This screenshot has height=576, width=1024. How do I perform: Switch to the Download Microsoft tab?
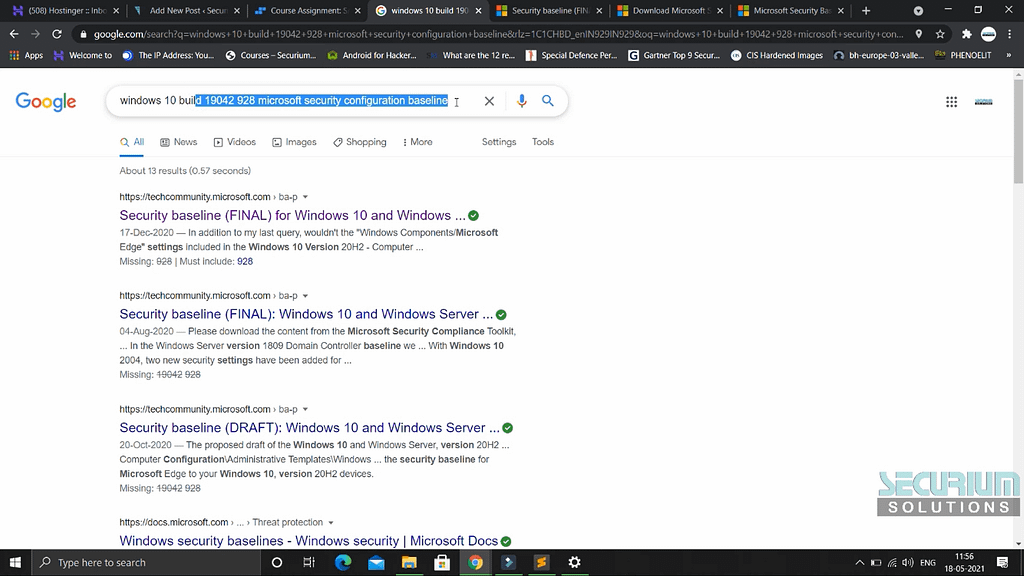tap(670, 10)
